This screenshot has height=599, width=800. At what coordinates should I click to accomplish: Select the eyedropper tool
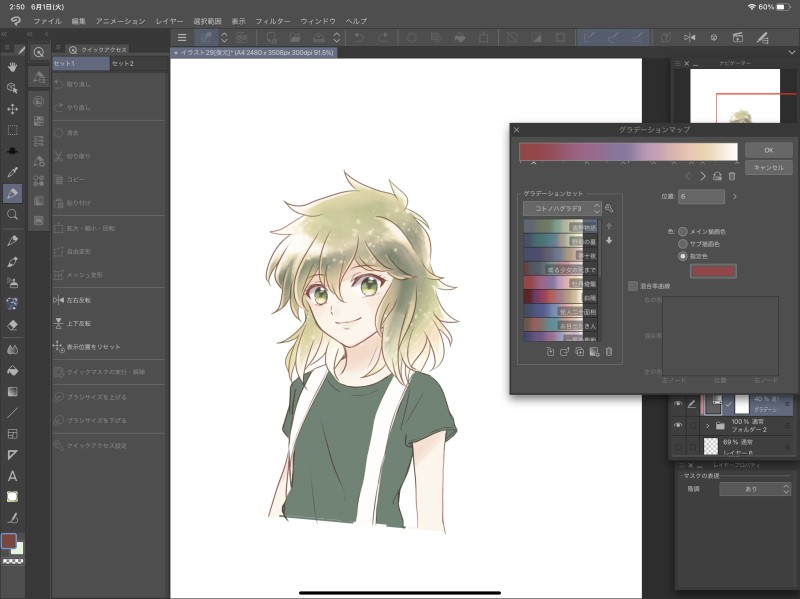(13, 172)
